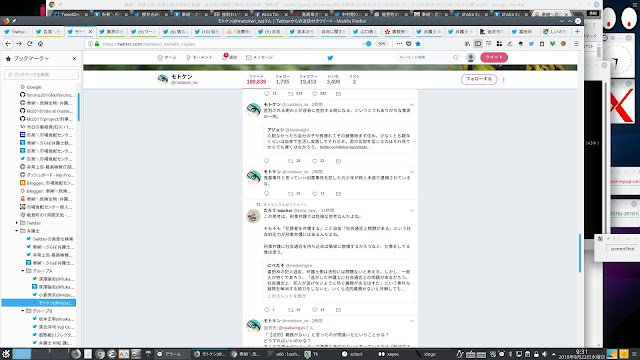This screenshot has height=360, width=640.
Task: Collapse the グループA bookmark folder
Action: click(23, 271)
